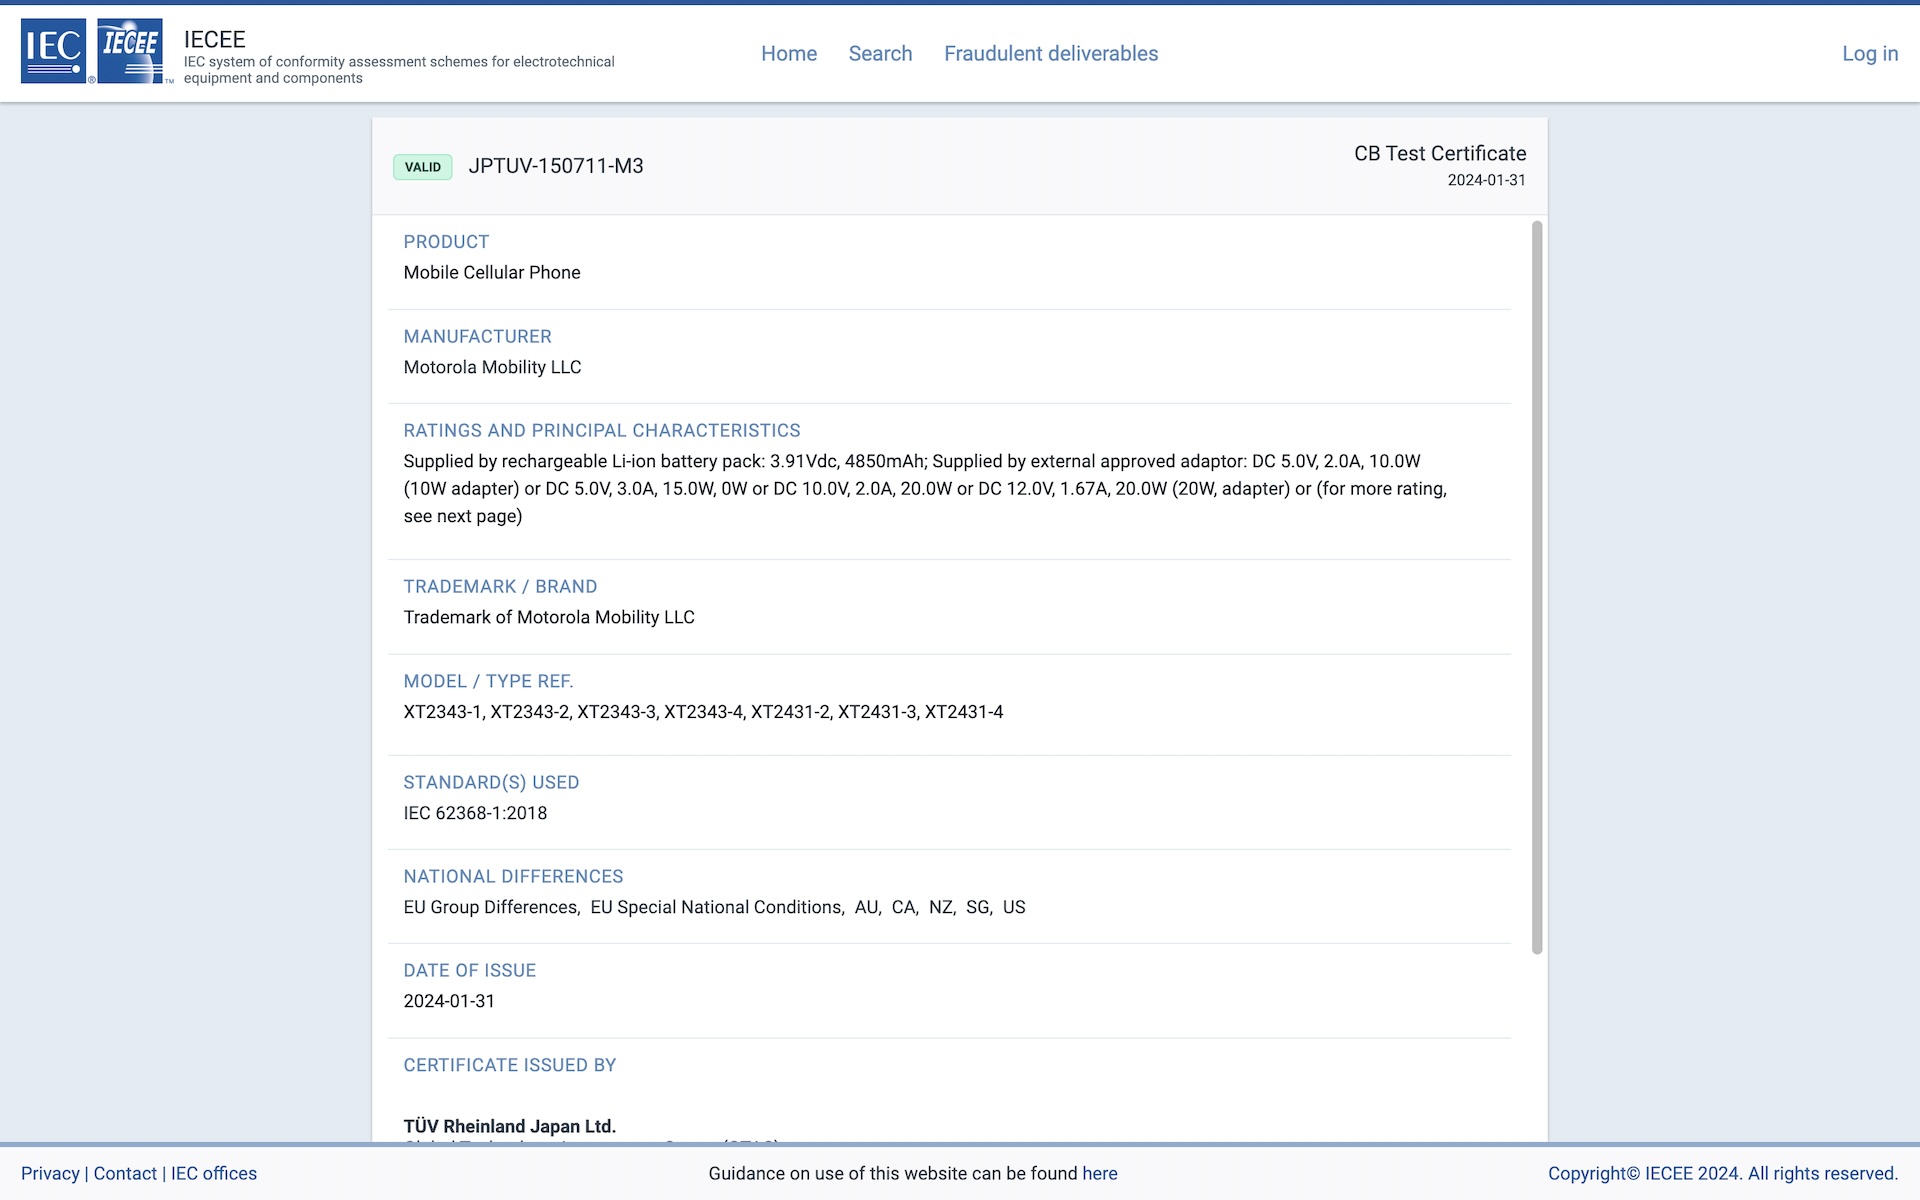1920x1200 pixels.
Task: Open the Home menu item
Action: pyautogui.click(x=789, y=54)
